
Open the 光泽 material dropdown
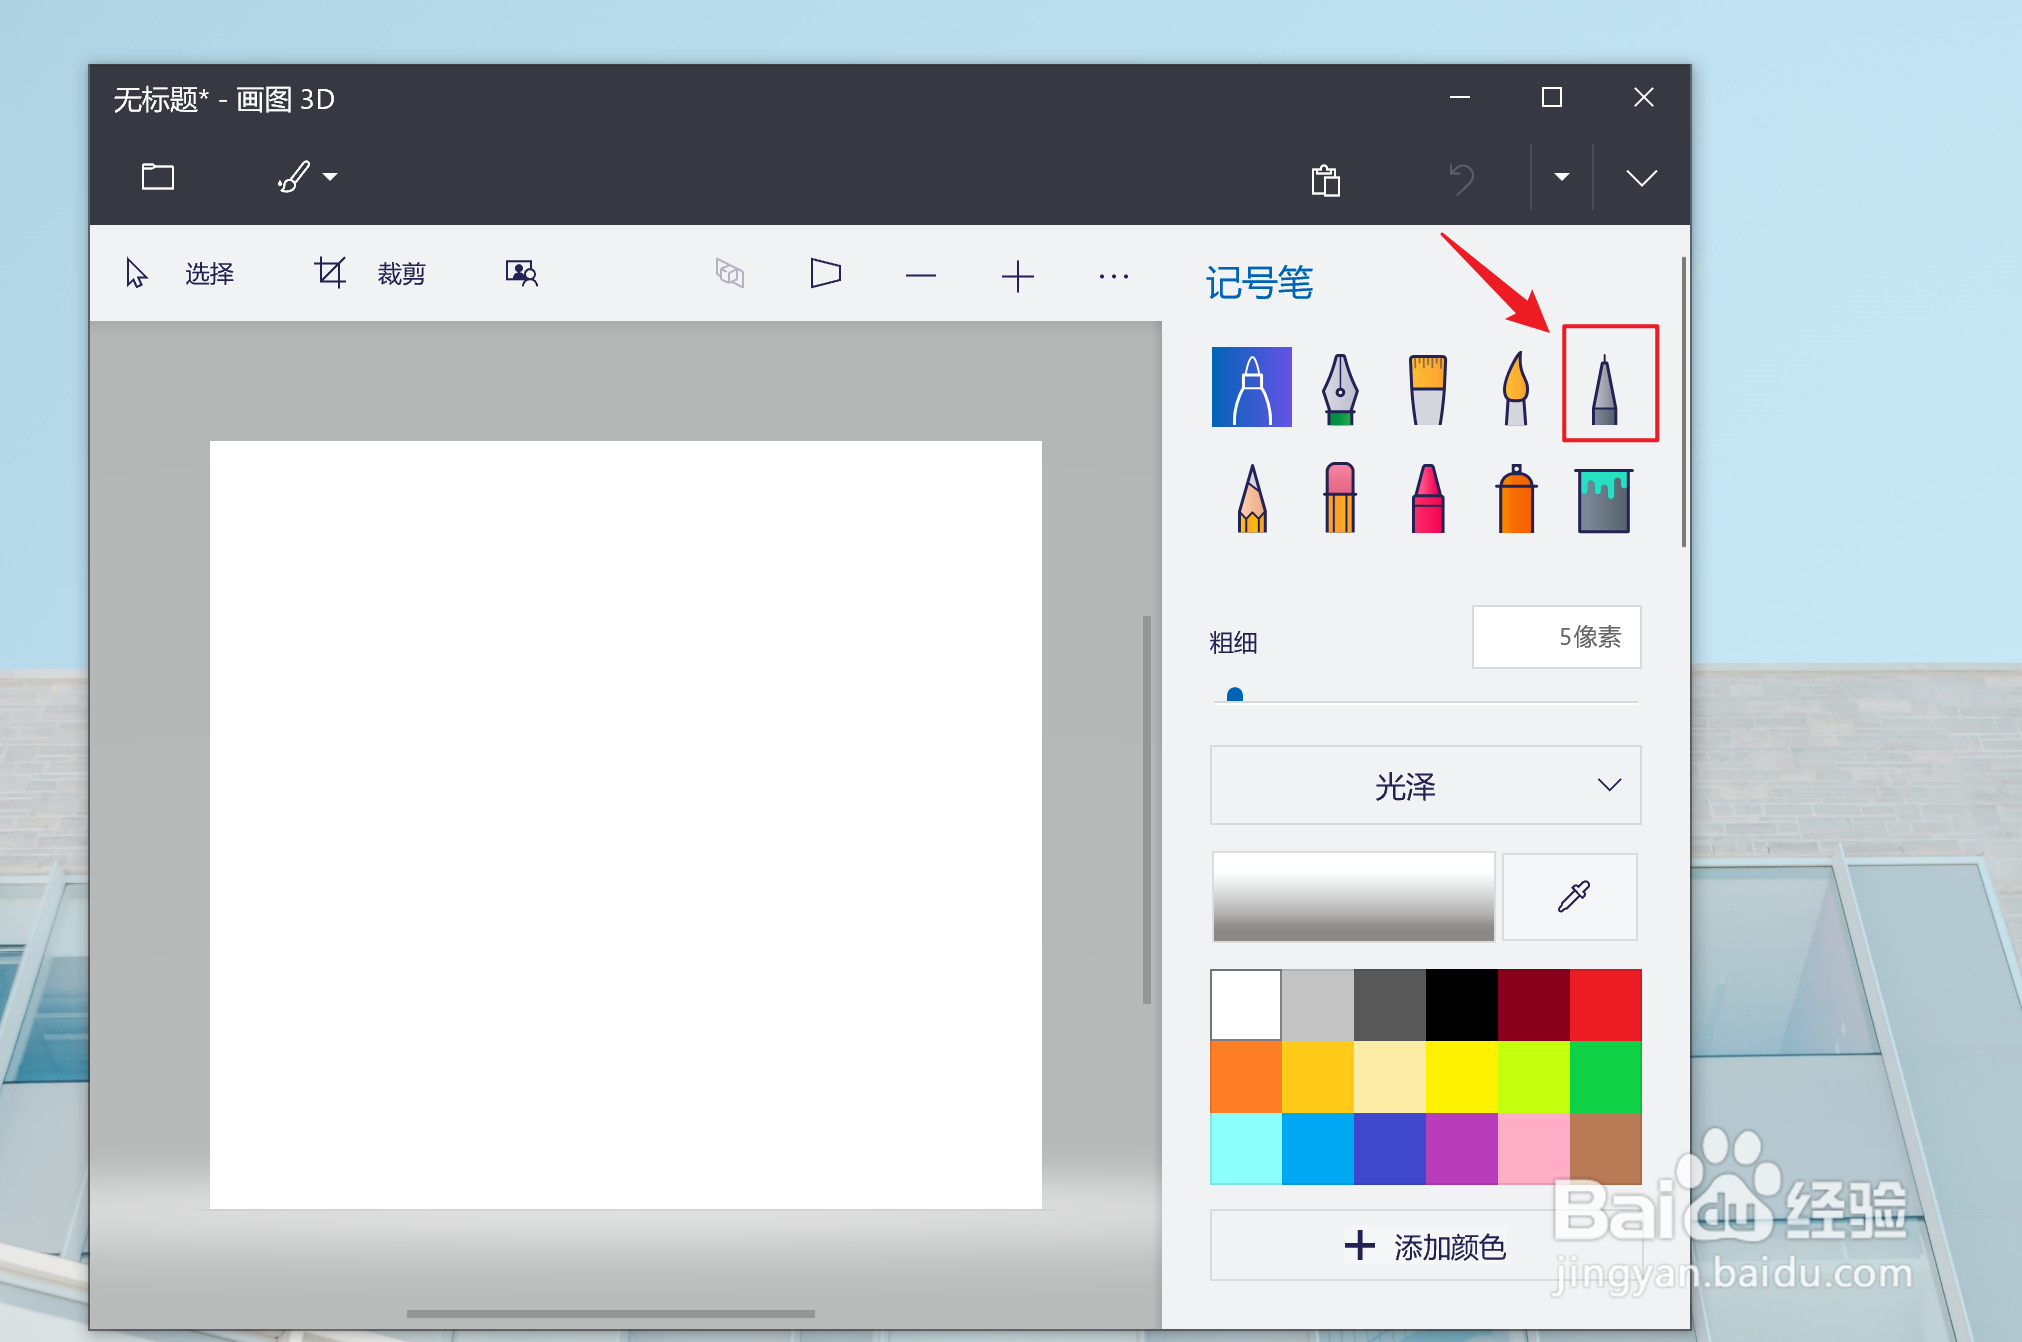click(x=1424, y=786)
